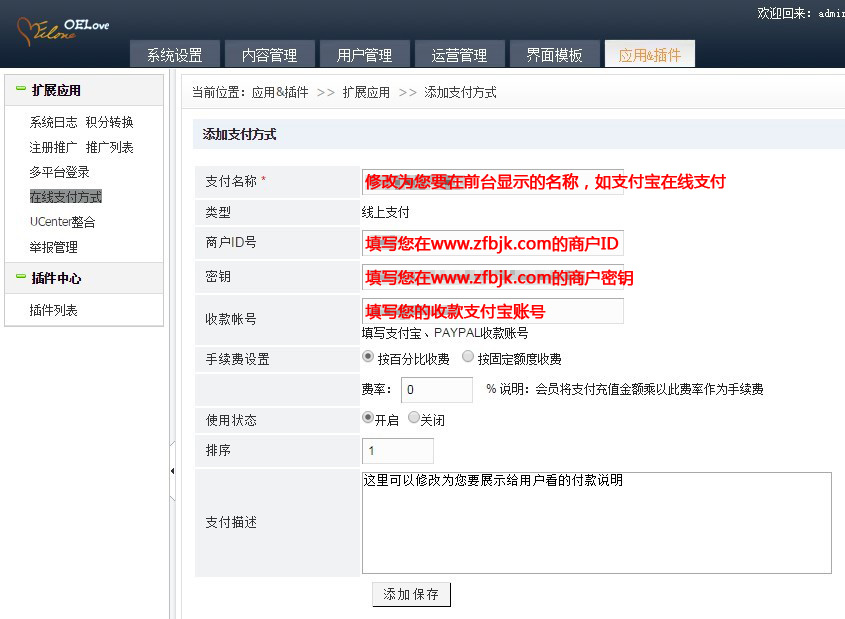Screen dimensions: 845x619
Task: Collapse sidebar with the left arrow handle
Action: pyautogui.click(x=172, y=471)
